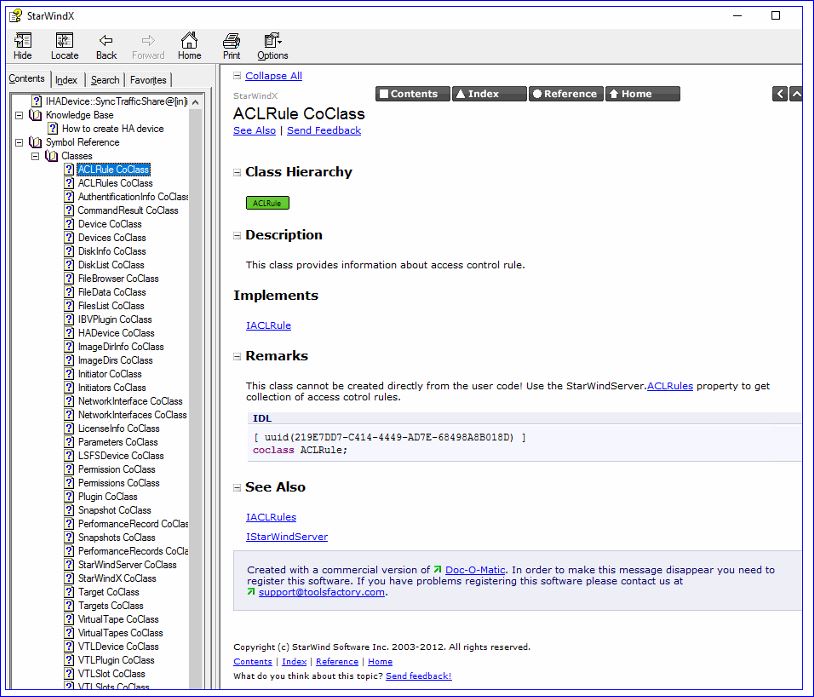This screenshot has height=697, width=814.
Task: Click the See Also link under title
Action: point(254,131)
